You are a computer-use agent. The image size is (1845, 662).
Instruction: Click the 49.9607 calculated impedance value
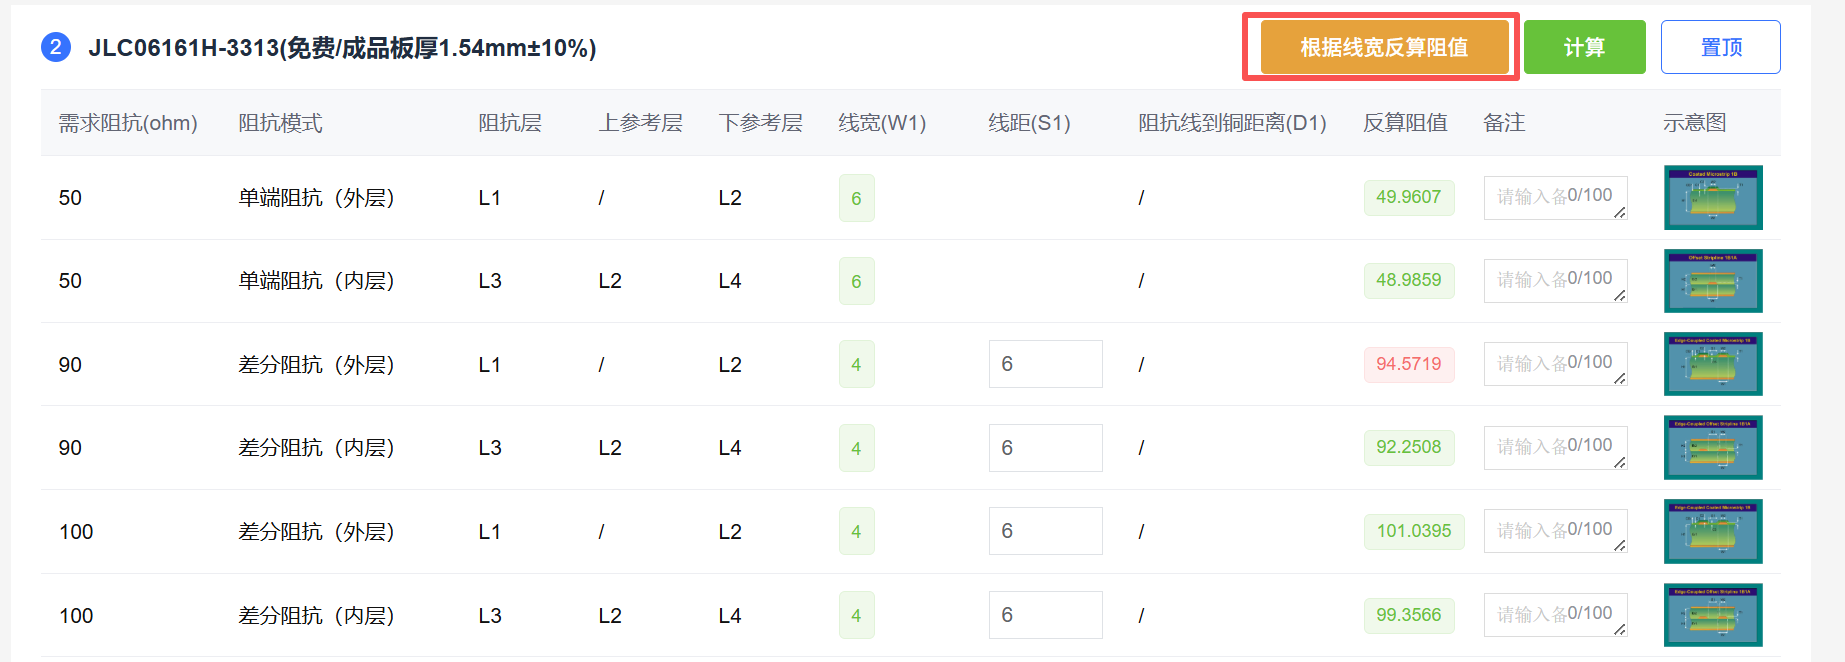pyautogui.click(x=1408, y=197)
